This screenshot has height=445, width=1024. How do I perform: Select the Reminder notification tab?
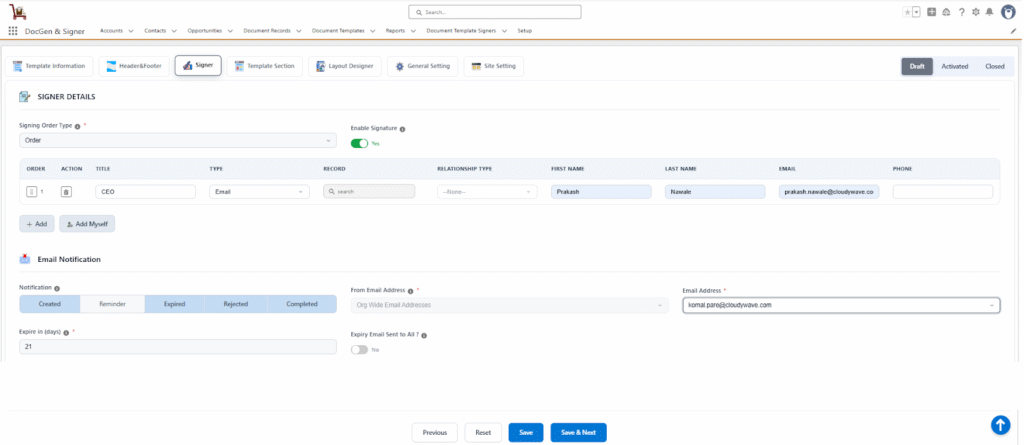[x=113, y=304]
